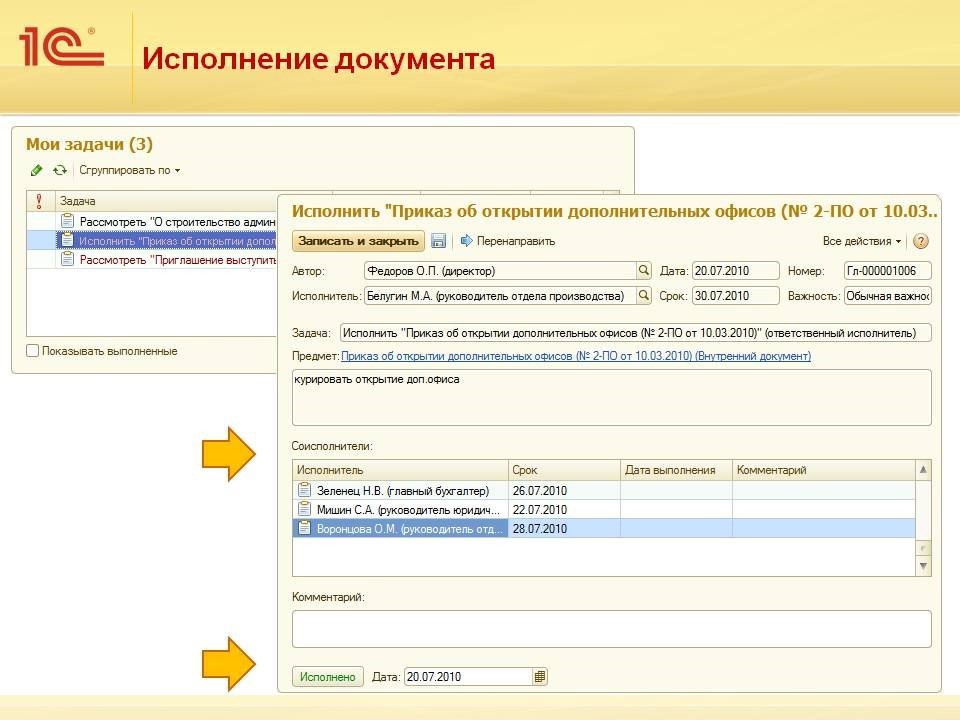Viewport: 960px width, 720px height.
Task: Save the task using the floppy disk icon
Action: (x=438, y=243)
